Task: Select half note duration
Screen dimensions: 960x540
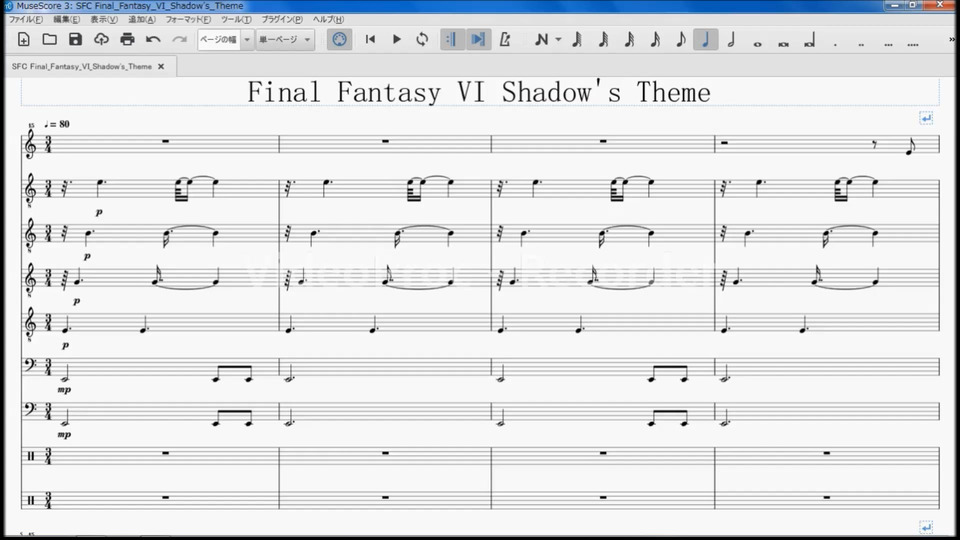Action: click(x=731, y=40)
